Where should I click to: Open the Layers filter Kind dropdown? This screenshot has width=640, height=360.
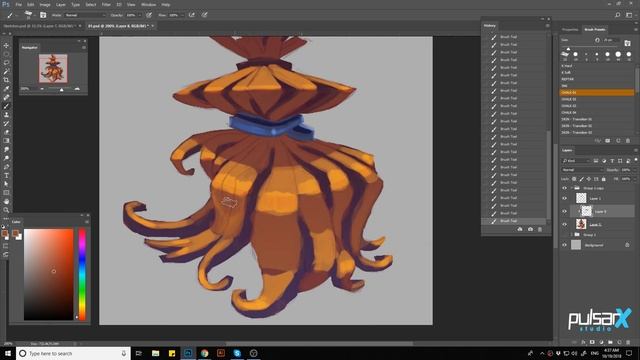(x=576, y=161)
